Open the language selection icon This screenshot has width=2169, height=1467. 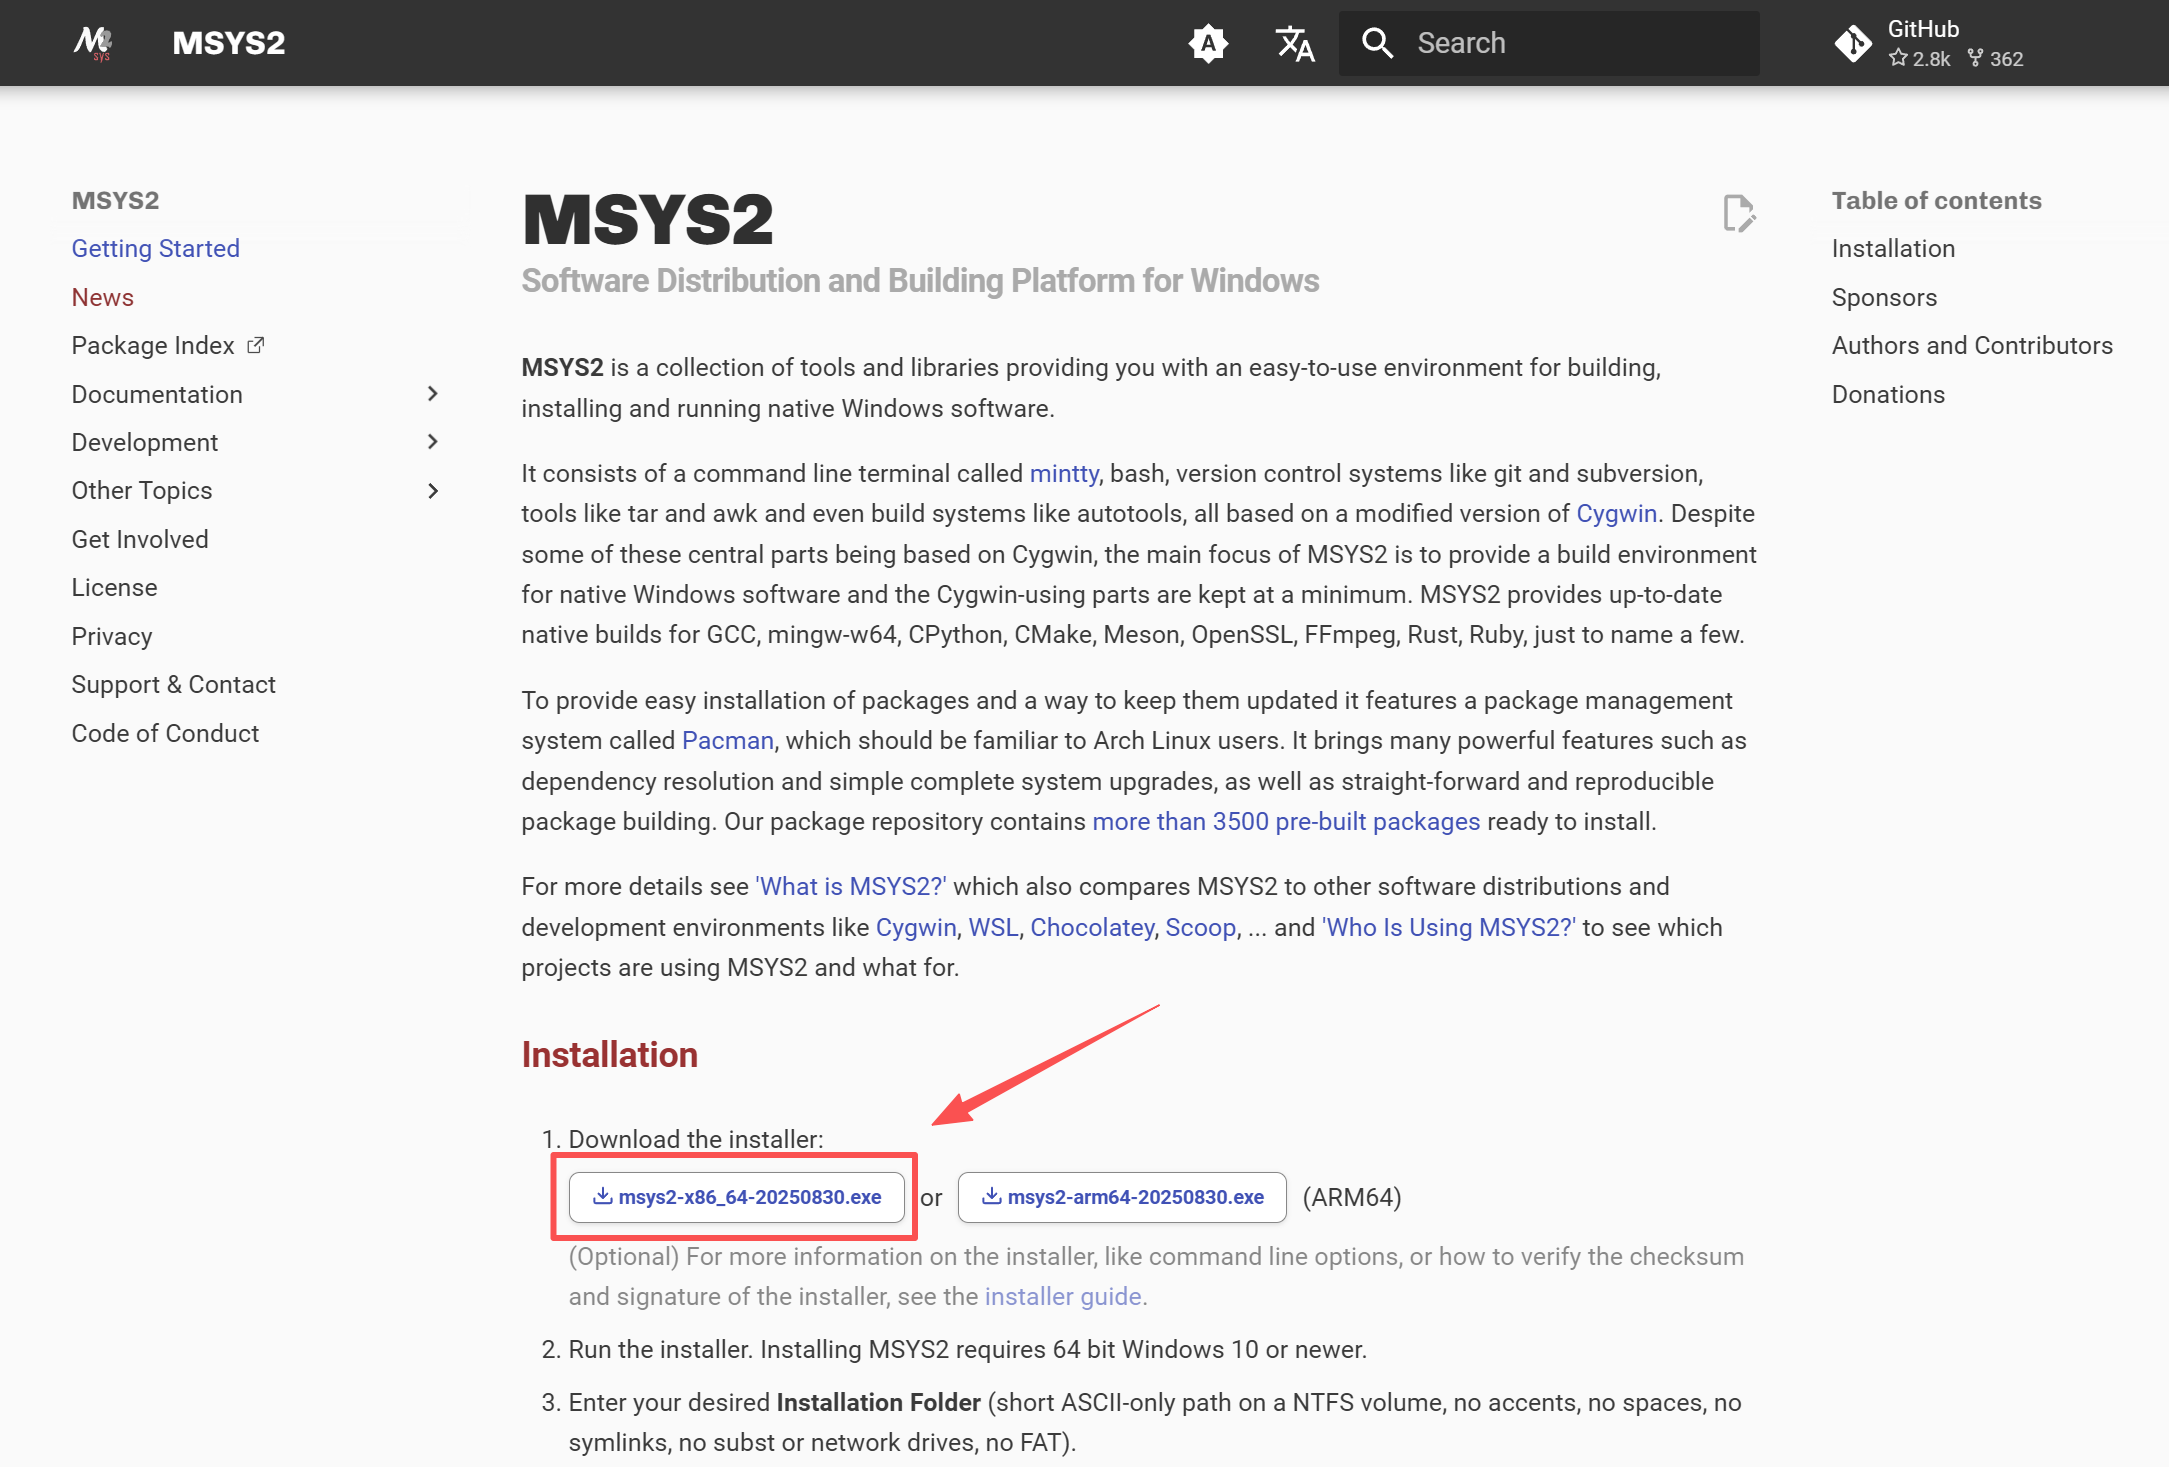[1295, 43]
